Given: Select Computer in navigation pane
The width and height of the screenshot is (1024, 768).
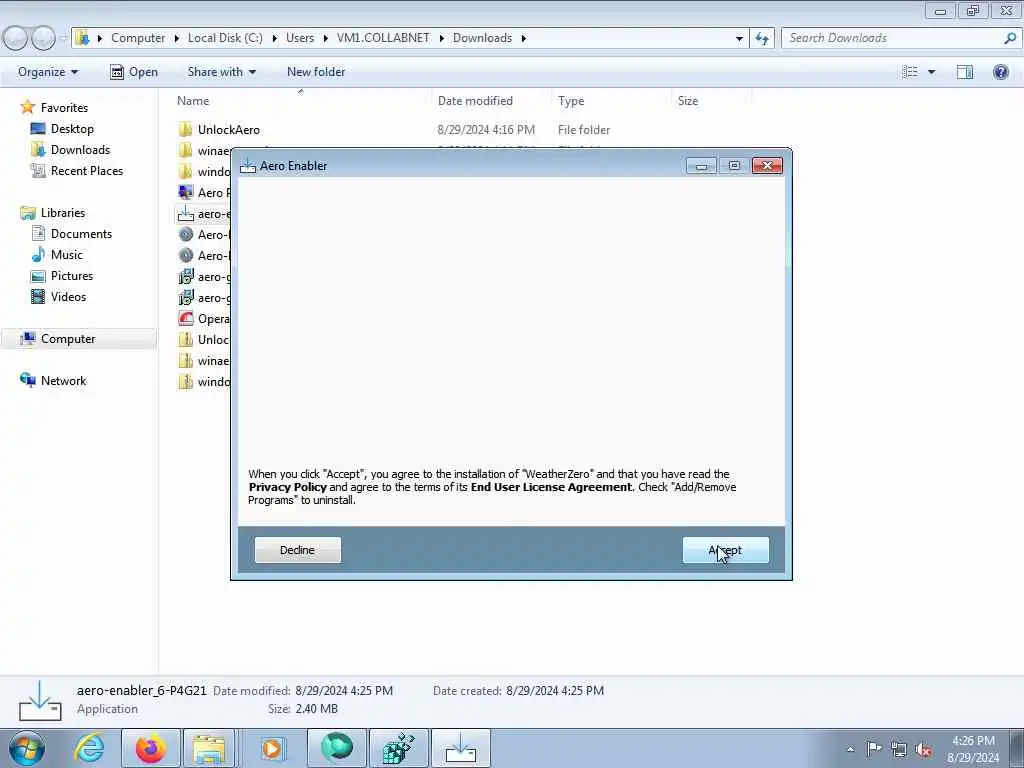Looking at the screenshot, I should 68,339.
